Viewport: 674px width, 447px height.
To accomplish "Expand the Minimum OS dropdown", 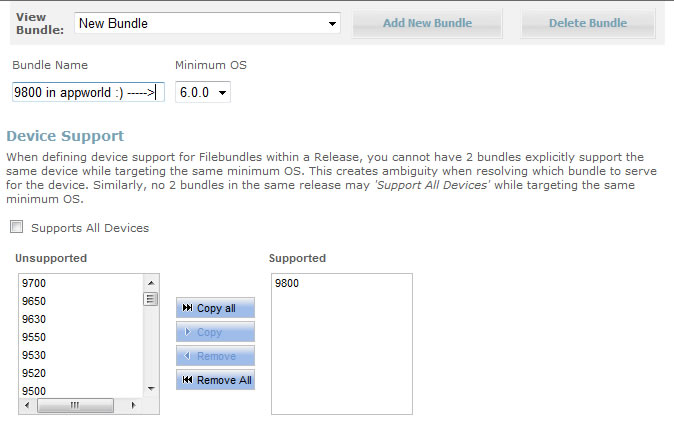I will 203,92.
